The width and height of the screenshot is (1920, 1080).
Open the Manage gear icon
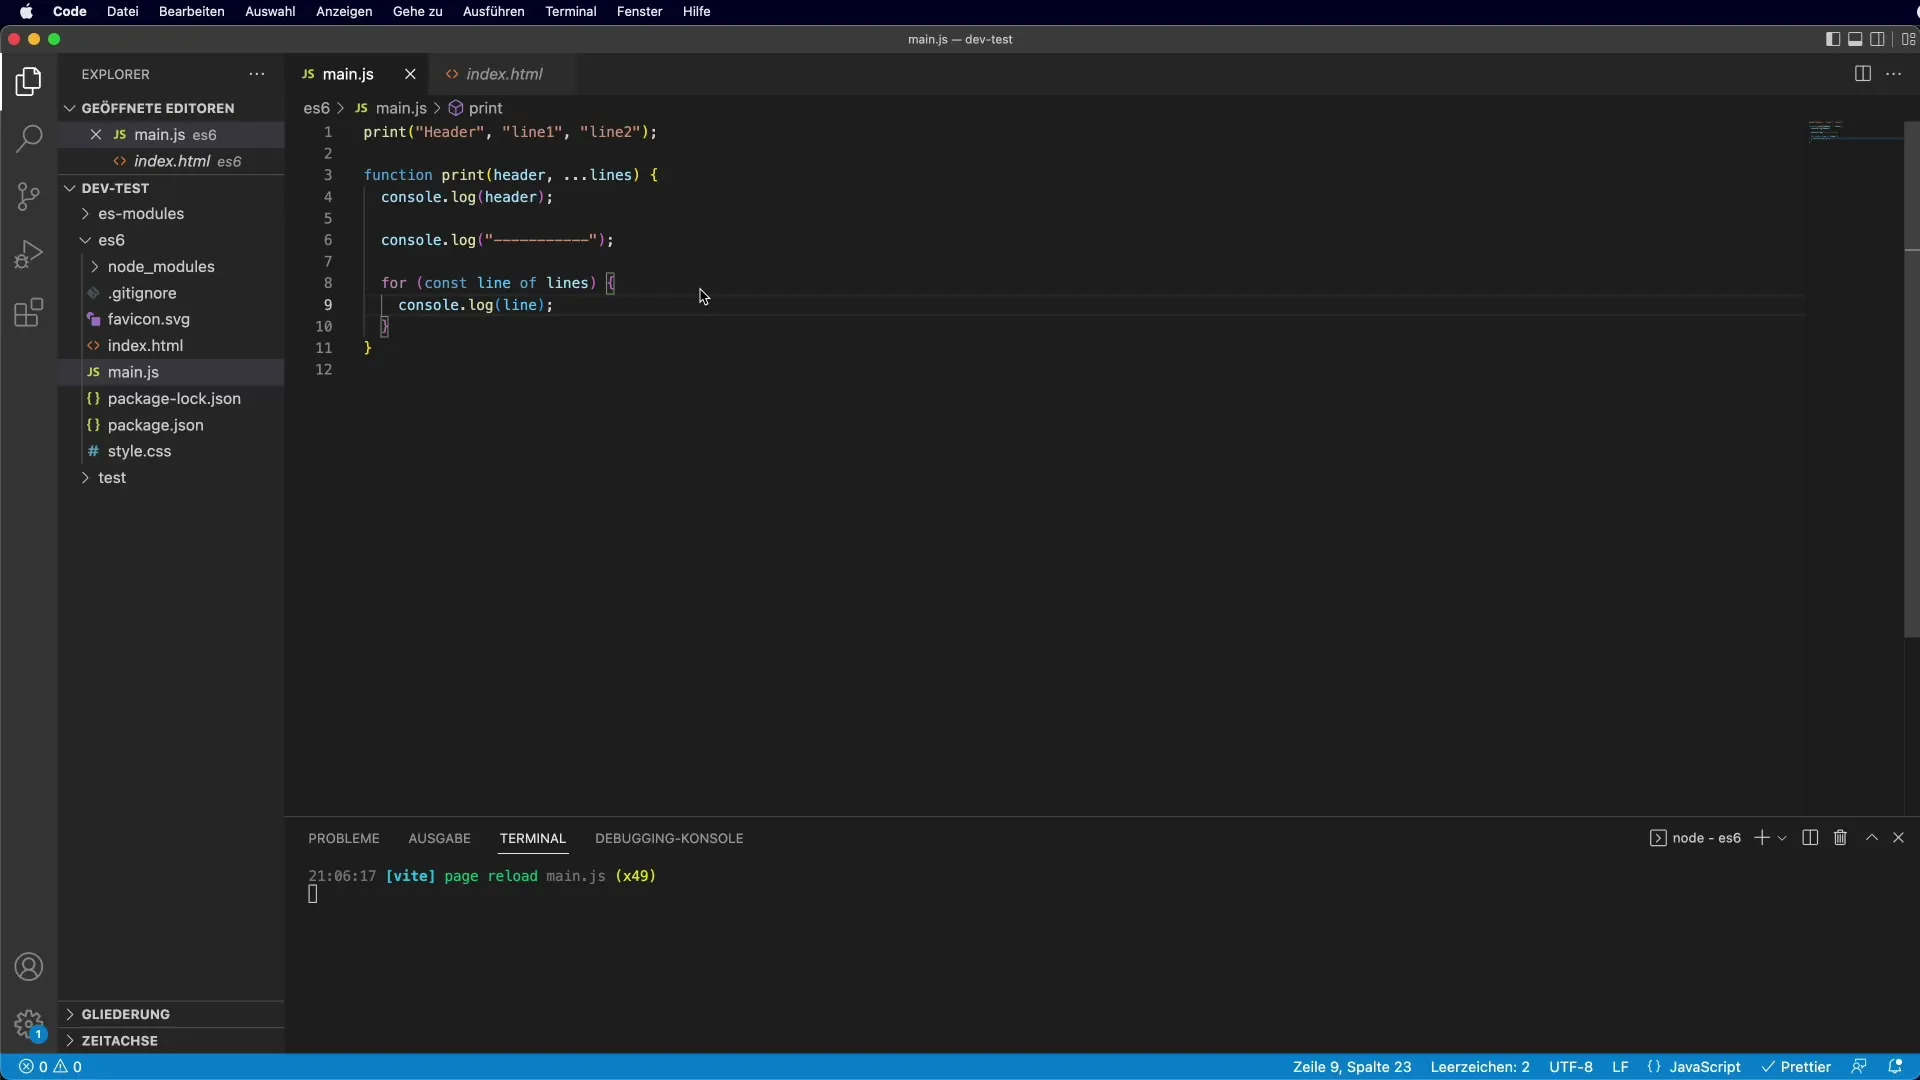pos(29,1025)
